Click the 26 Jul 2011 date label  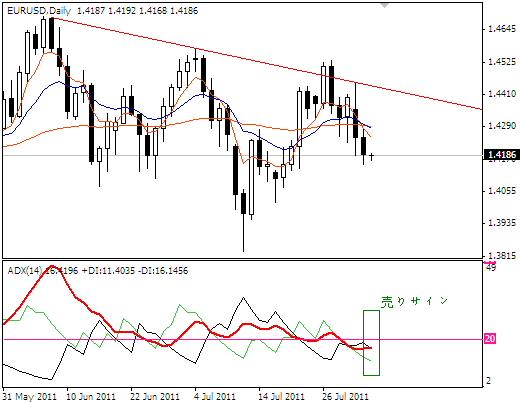point(345,397)
